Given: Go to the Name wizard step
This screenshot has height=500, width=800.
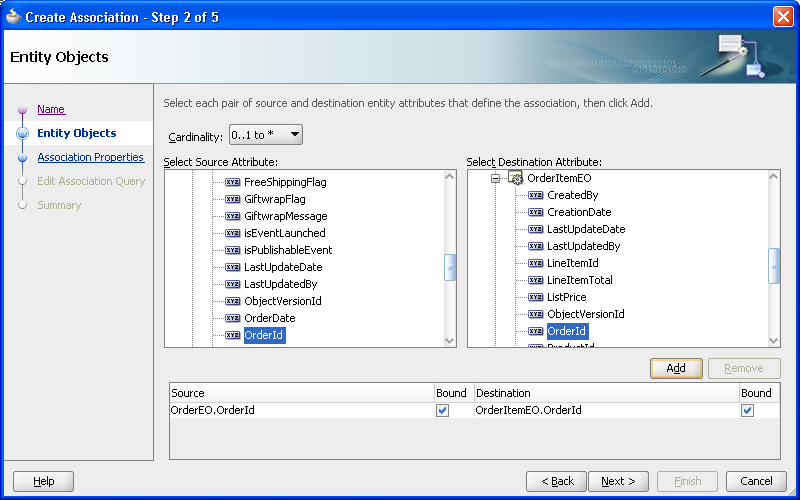Looking at the screenshot, I should (x=51, y=109).
